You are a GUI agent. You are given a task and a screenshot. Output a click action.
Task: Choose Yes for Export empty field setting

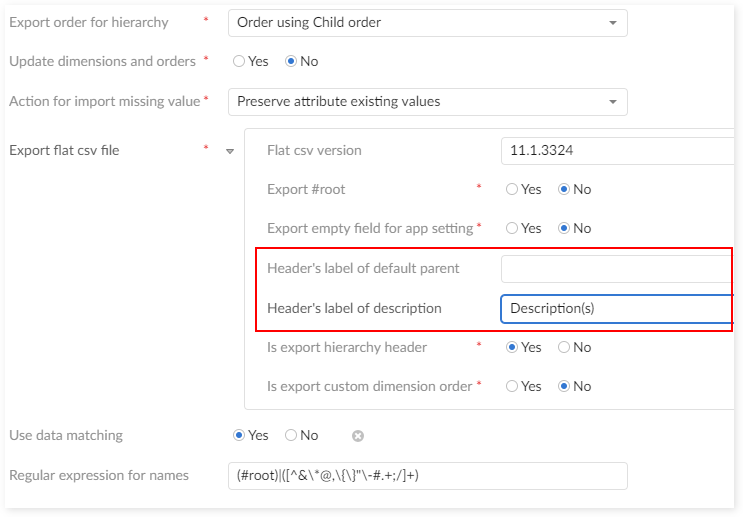[x=512, y=228]
